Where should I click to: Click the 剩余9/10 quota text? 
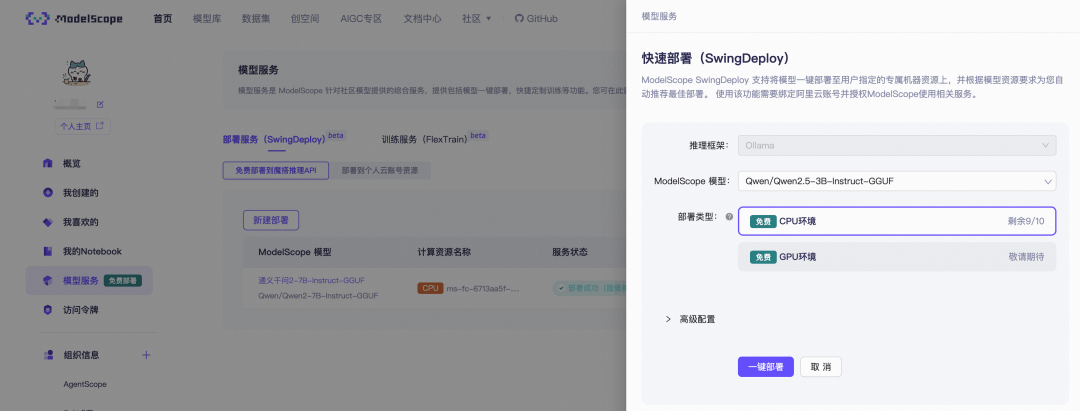click(x=1026, y=221)
